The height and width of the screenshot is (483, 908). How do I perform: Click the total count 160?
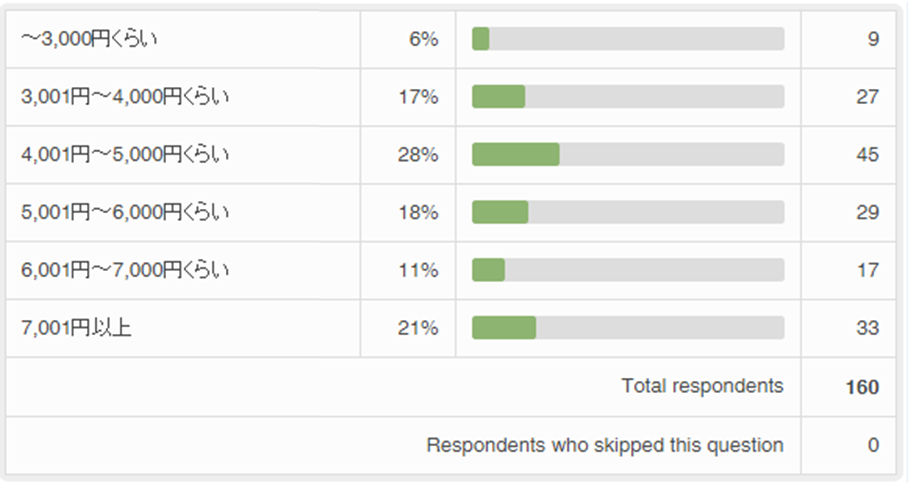(x=861, y=387)
